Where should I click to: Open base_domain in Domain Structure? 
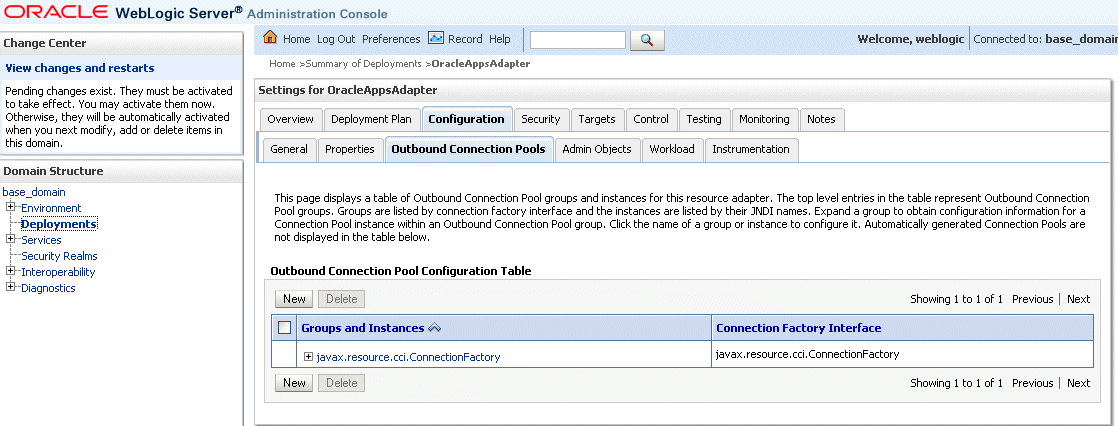[34, 192]
